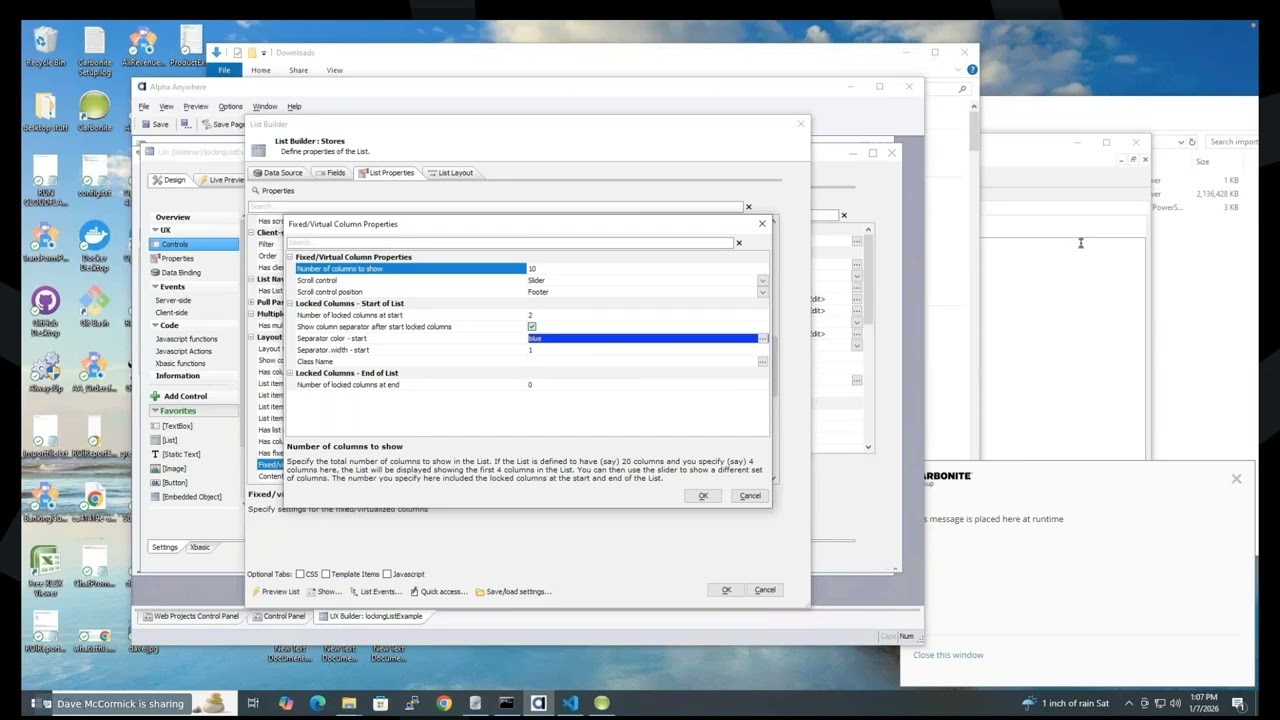Enable the Template Items optional tab checkbox
1280x720 pixels.
[x=326, y=574]
